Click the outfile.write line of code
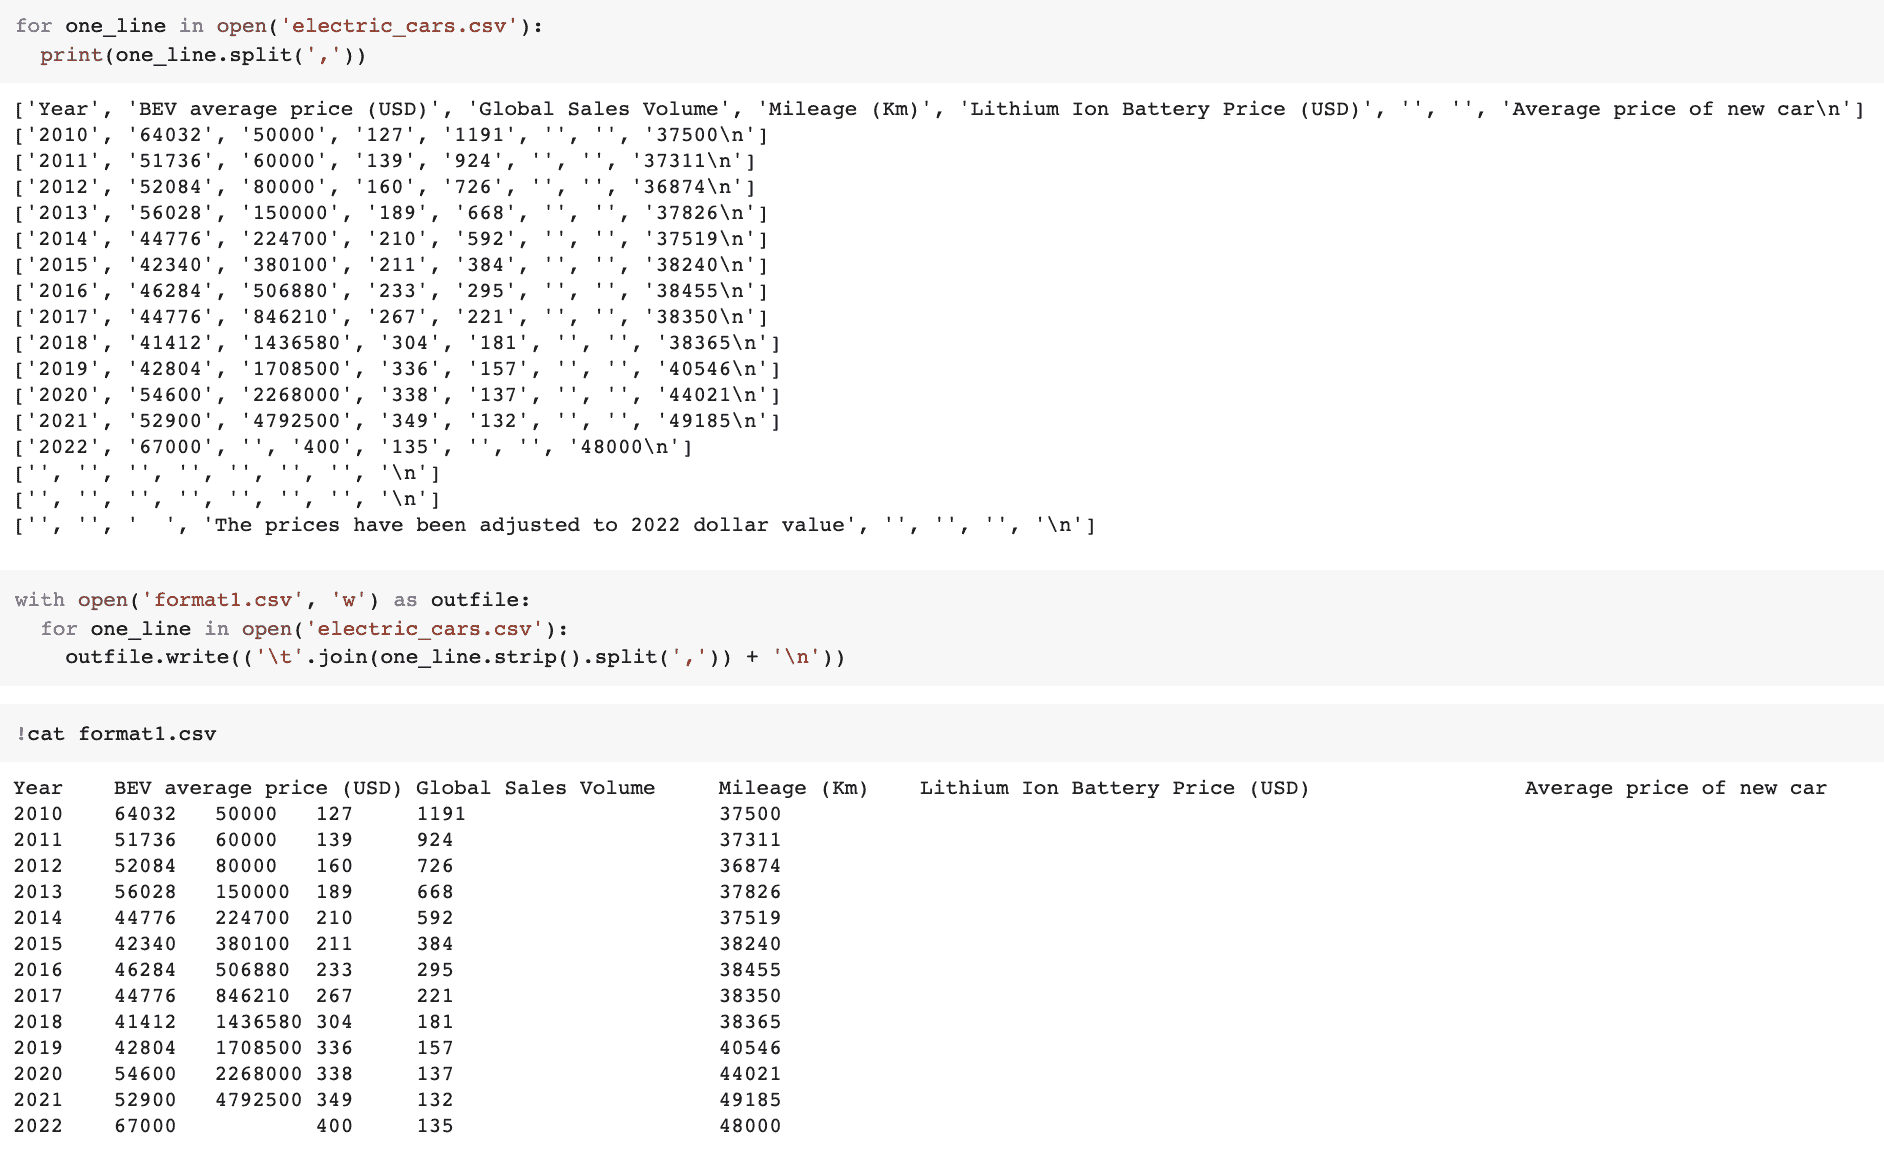This screenshot has height=1152, width=1884. point(455,657)
